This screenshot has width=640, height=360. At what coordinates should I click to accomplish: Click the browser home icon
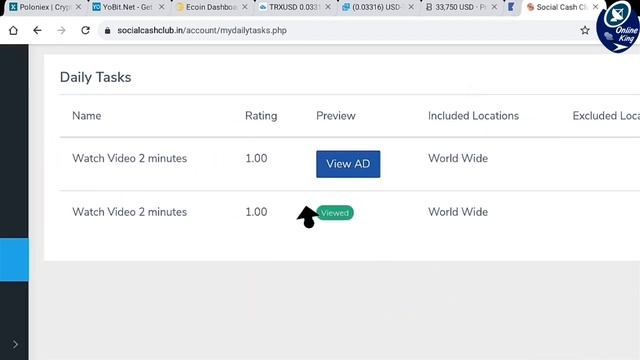[x=13, y=31]
